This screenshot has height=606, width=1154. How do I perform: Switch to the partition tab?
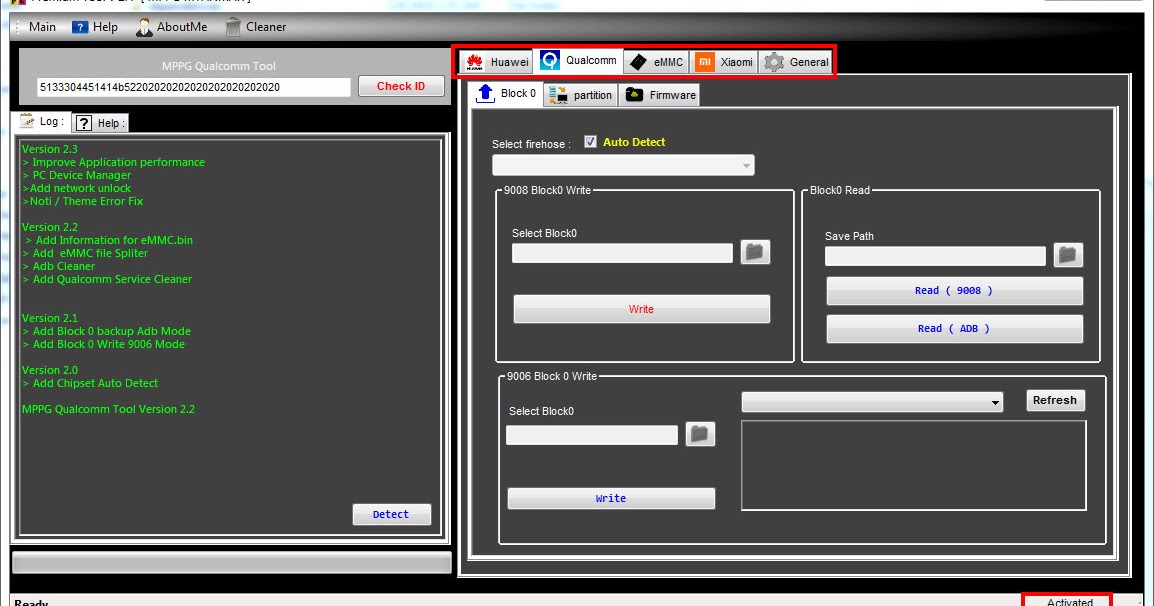click(581, 94)
